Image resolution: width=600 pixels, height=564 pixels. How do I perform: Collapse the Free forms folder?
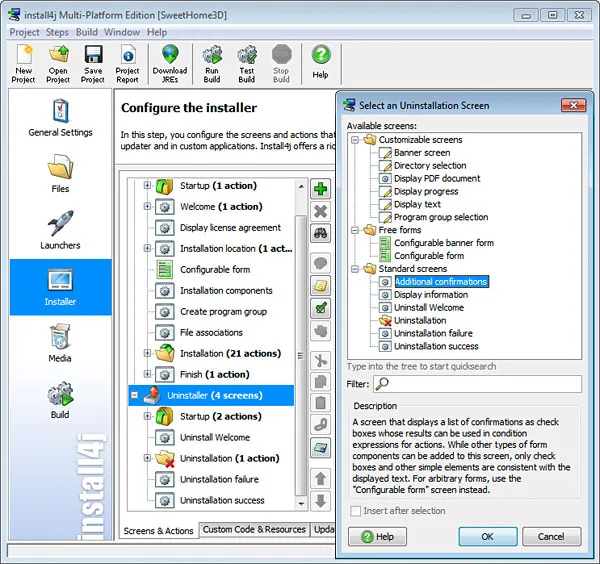coord(355,230)
